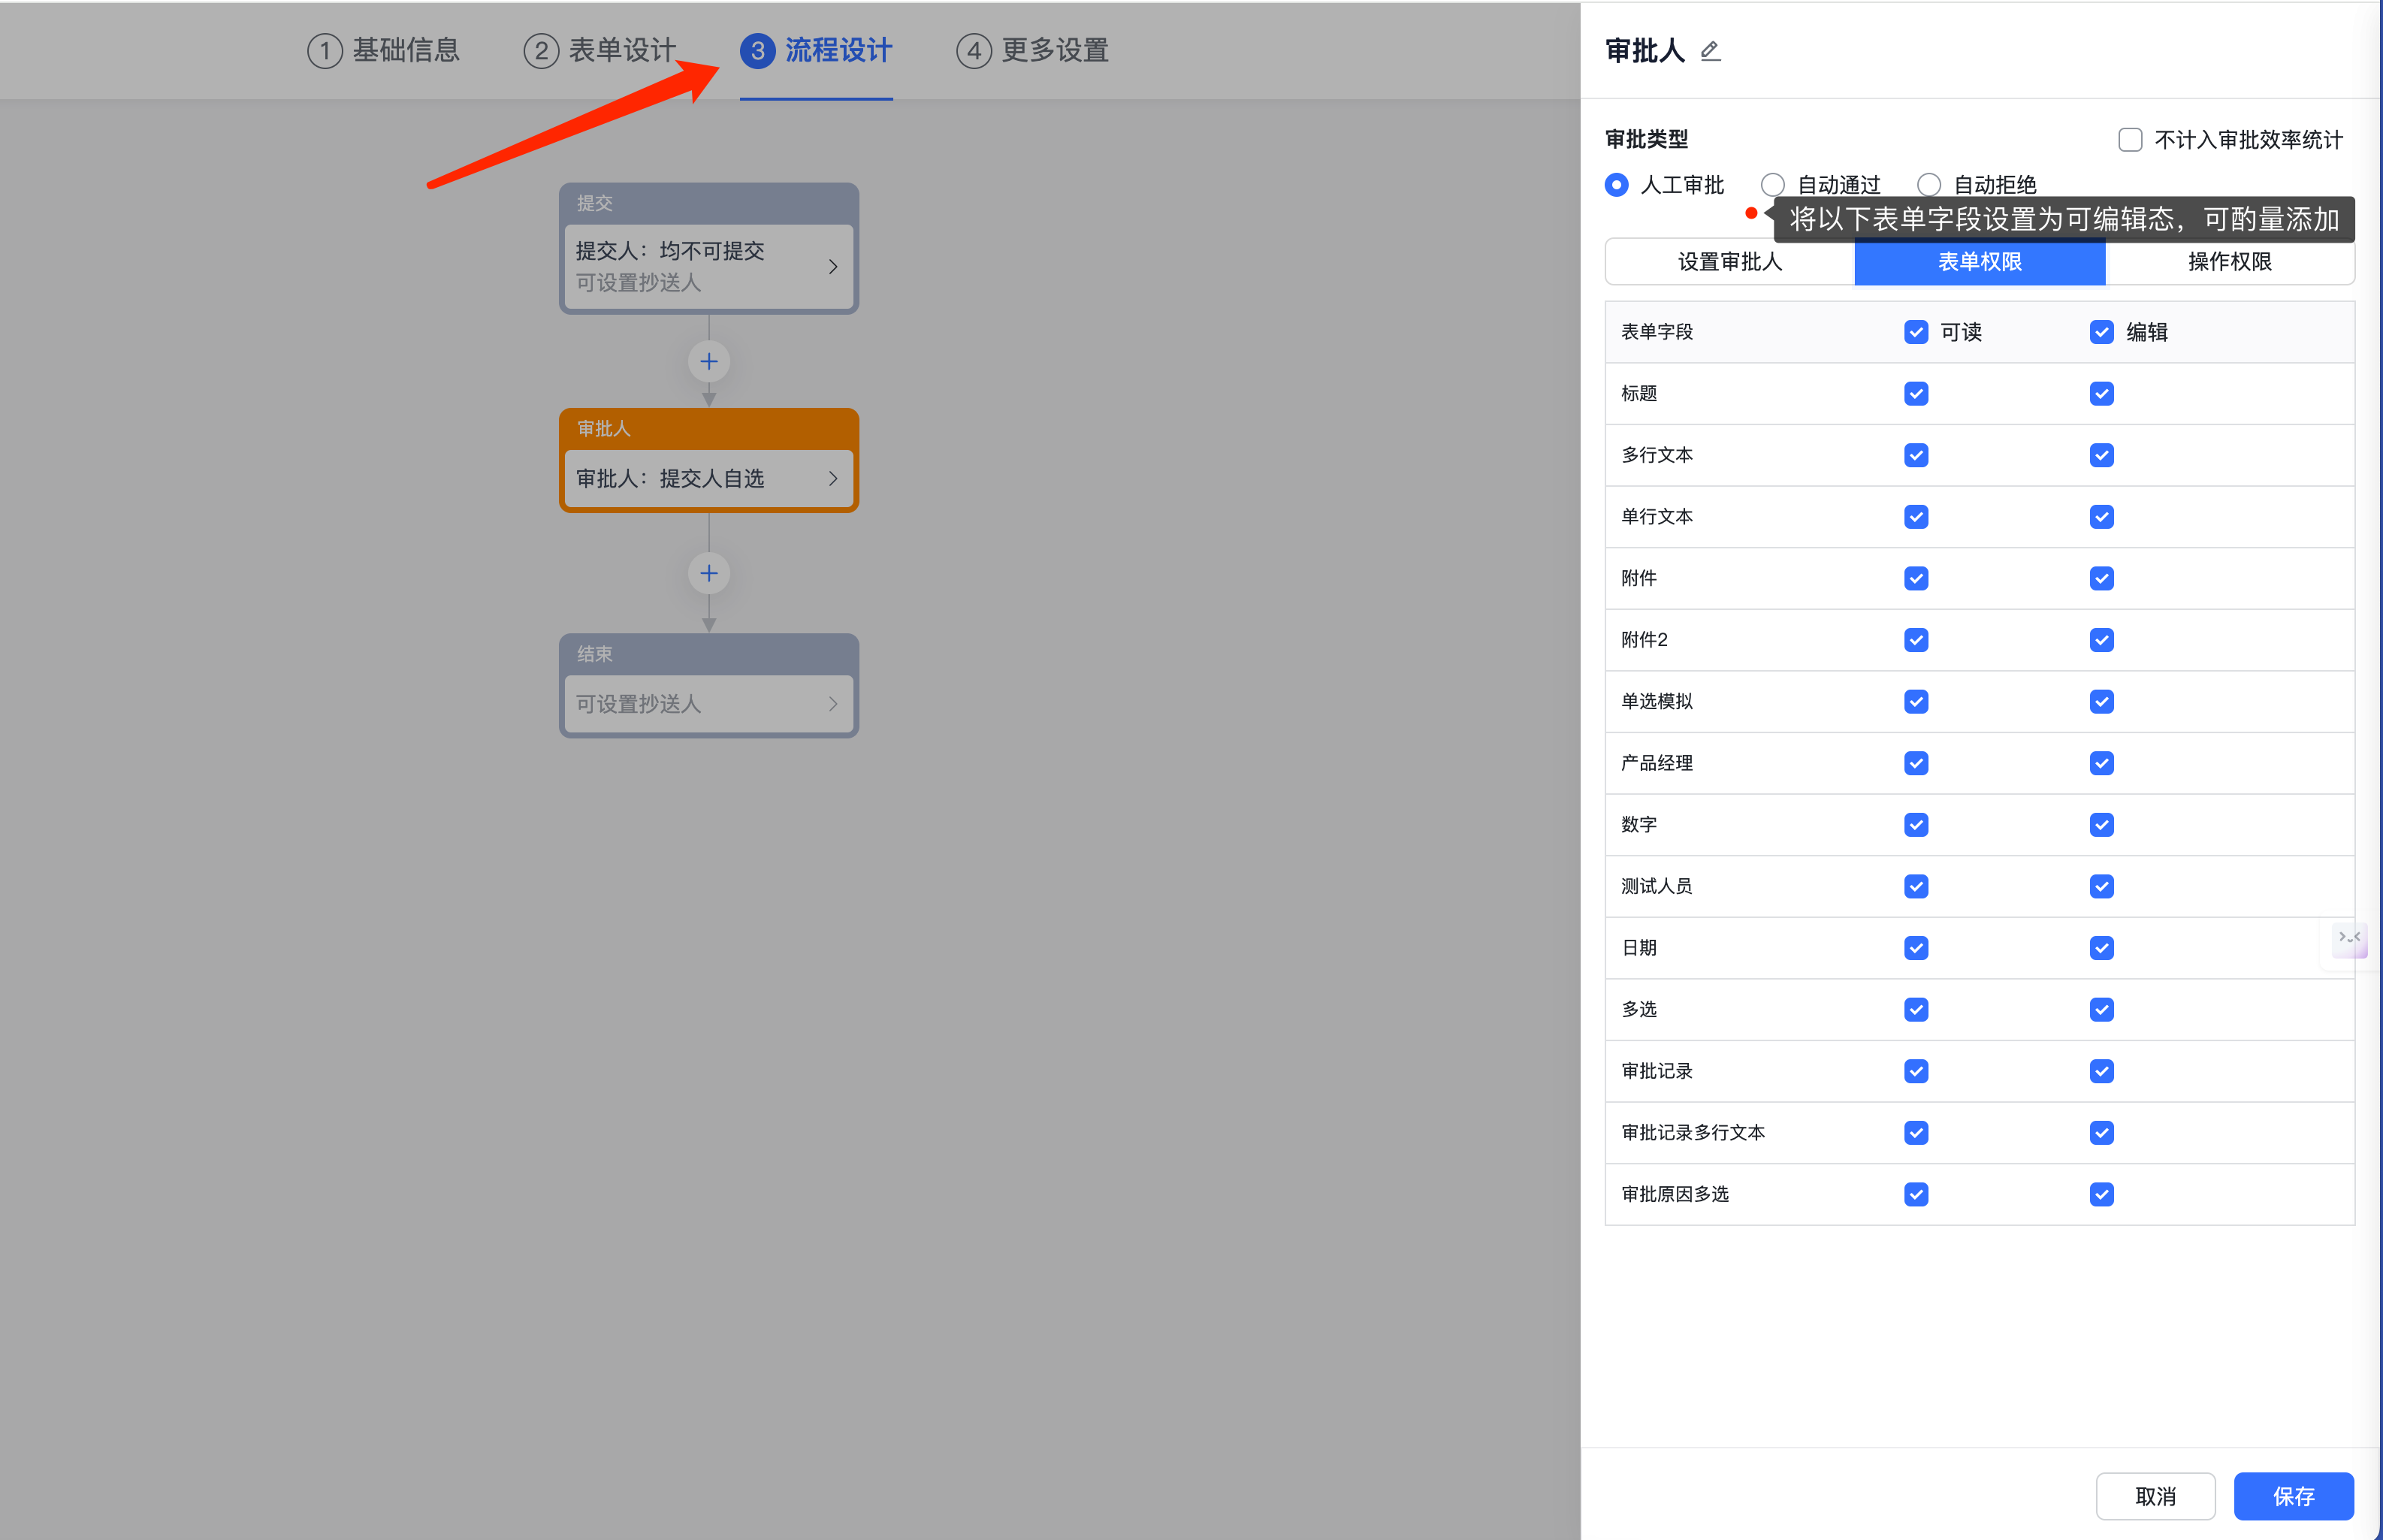The image size is (2383, 1540).
Task: Uncheck 编辑 for the 多选 field
Action: click(x=2102, y=1010)
